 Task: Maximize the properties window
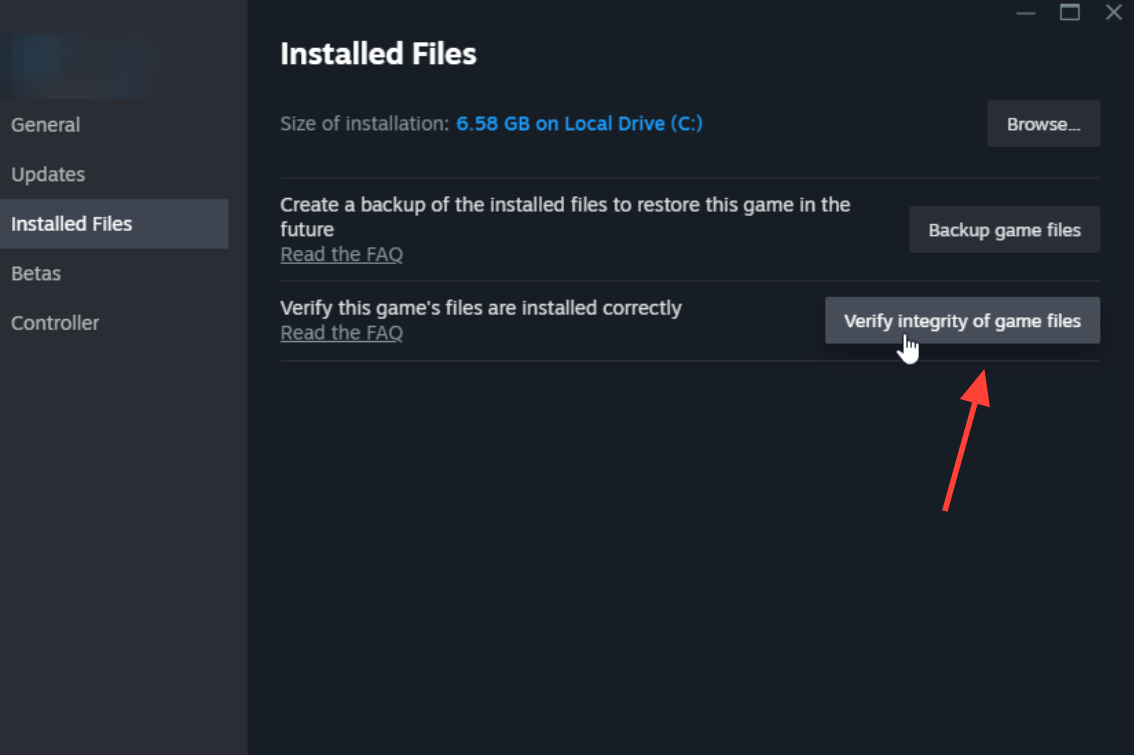(x=1070, y=12)
